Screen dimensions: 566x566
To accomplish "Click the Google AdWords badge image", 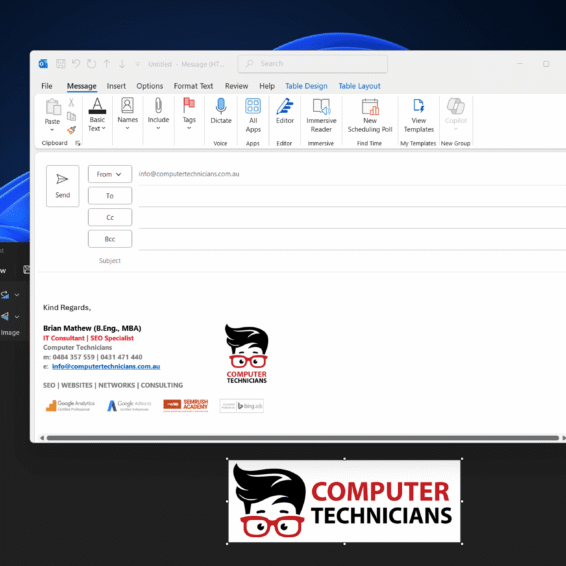I will (x=129, y=406).
